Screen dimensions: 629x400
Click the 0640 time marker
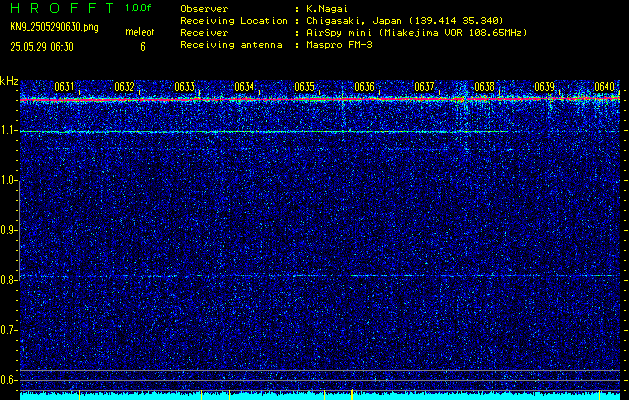(x=604, y=87)
